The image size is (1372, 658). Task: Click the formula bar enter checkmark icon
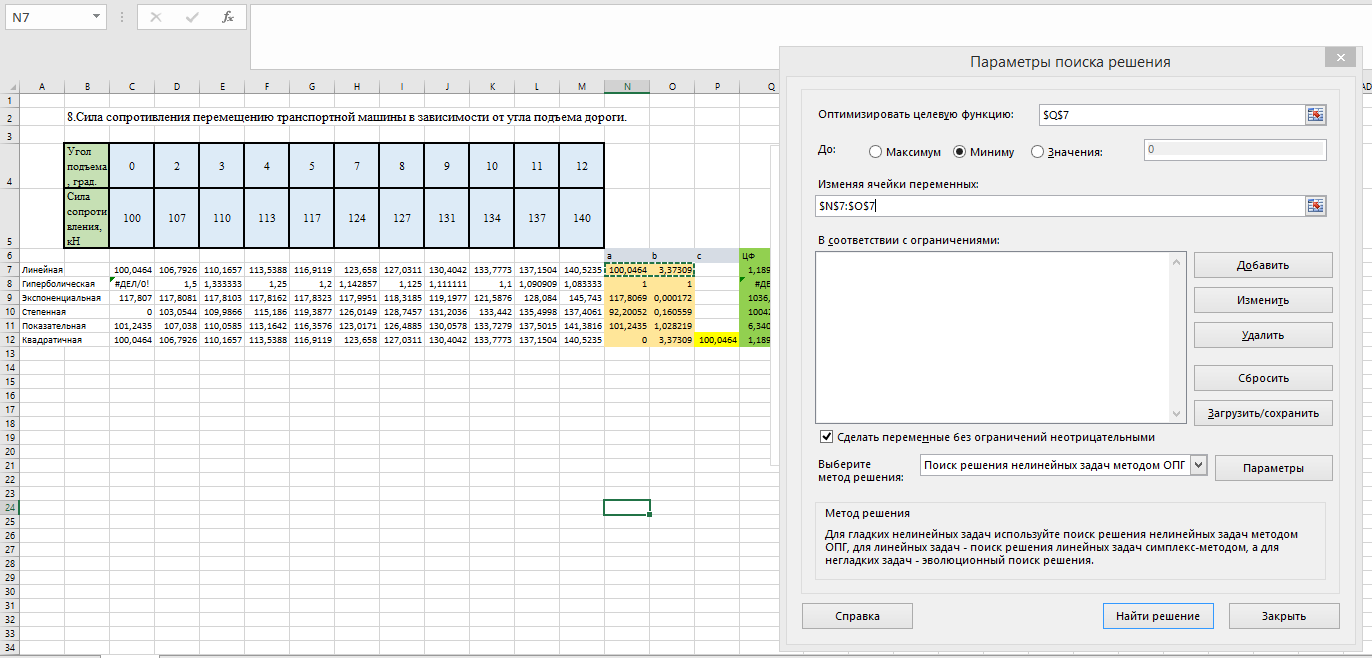tap(191, 17)
